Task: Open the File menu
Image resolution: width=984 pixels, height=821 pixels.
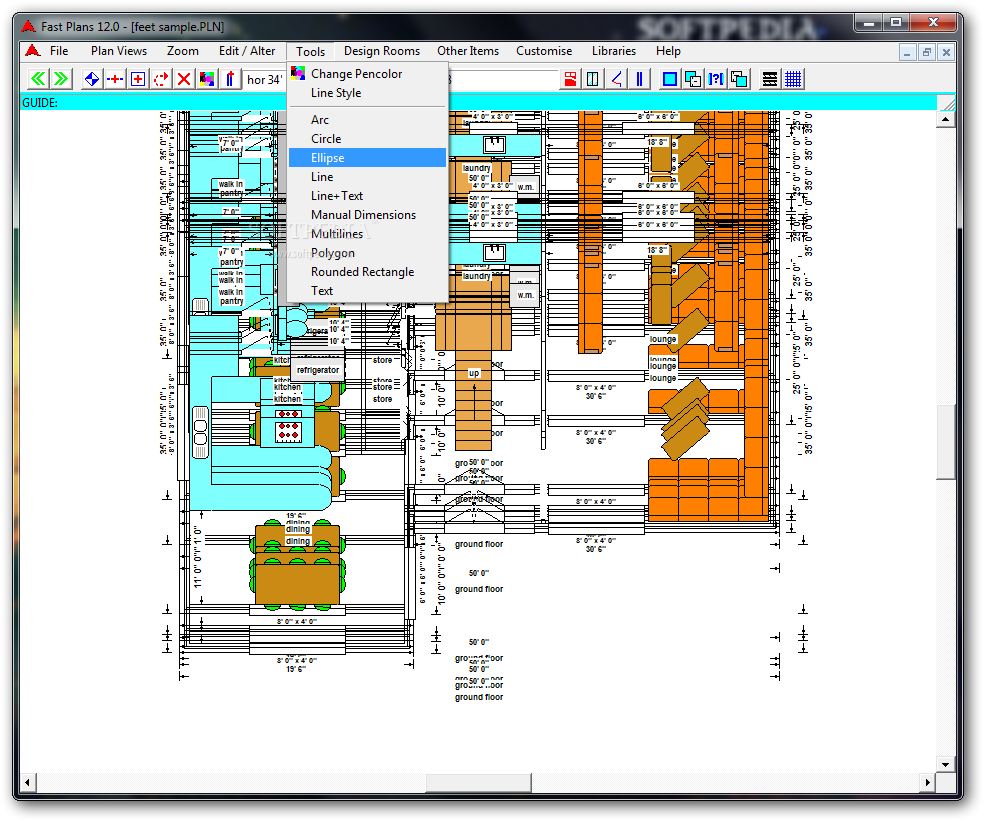Action: pyautogui.click(x=59, y=51)
